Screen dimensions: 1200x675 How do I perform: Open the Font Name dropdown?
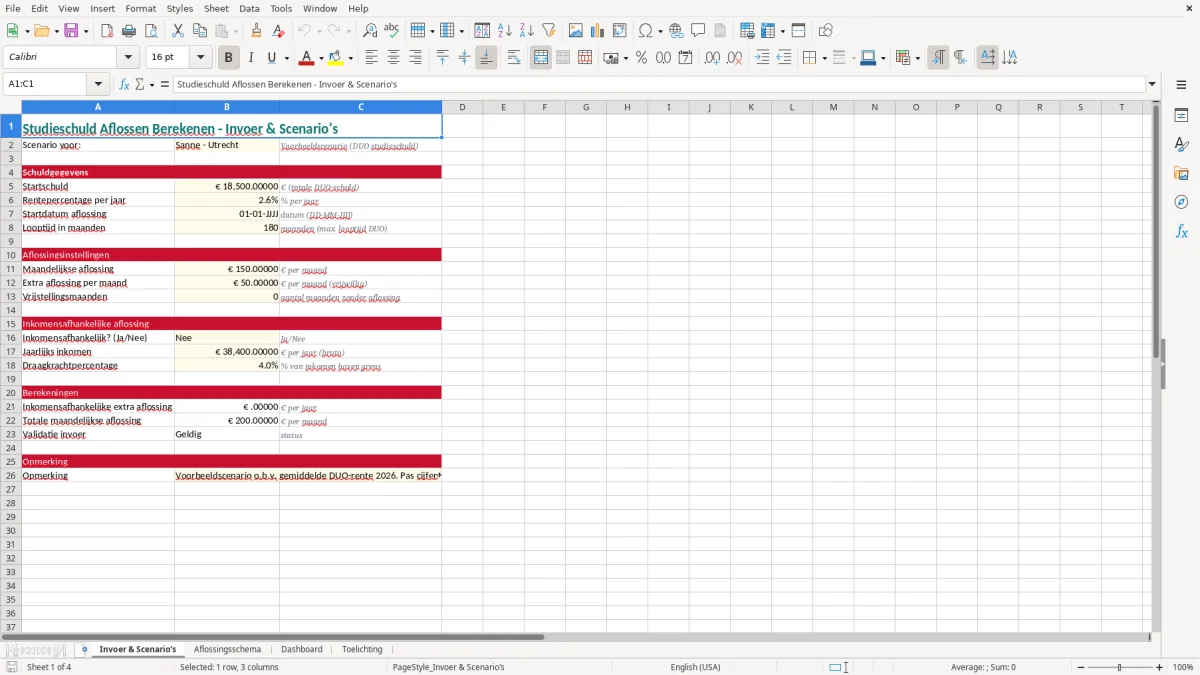point(128,58)
